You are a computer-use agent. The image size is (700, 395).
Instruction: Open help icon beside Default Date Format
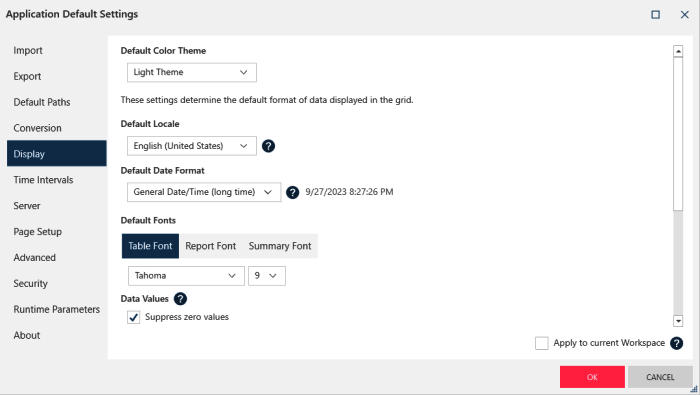coord(292,192)
